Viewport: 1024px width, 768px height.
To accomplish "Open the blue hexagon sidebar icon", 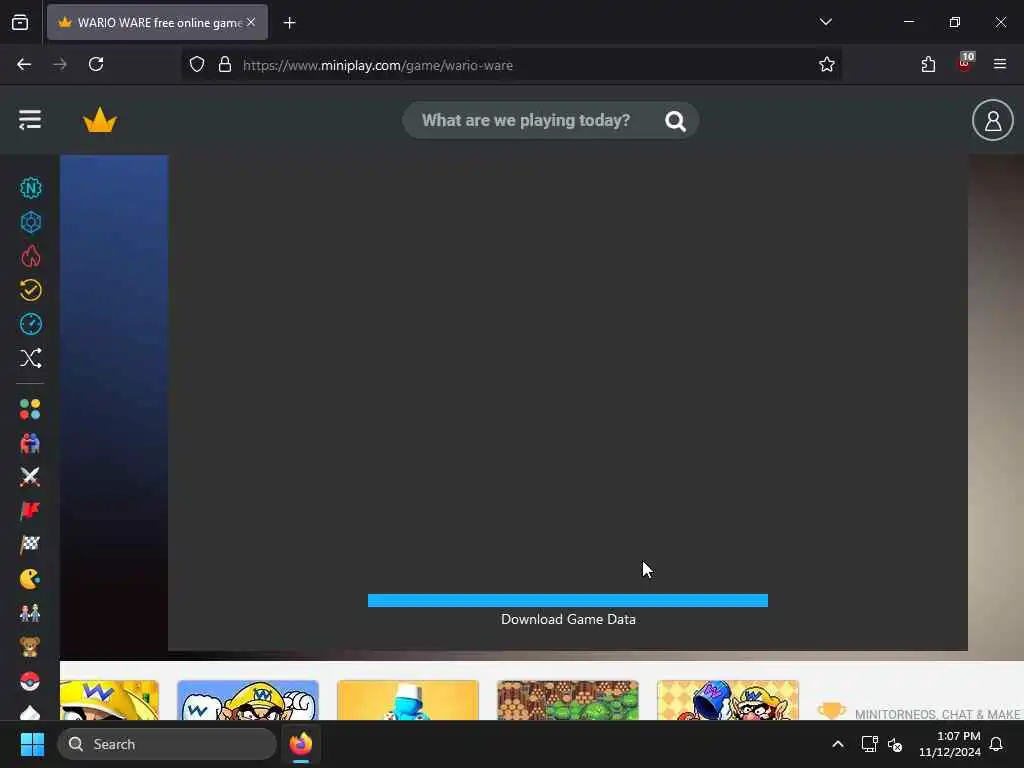I will tap(30, 223).
